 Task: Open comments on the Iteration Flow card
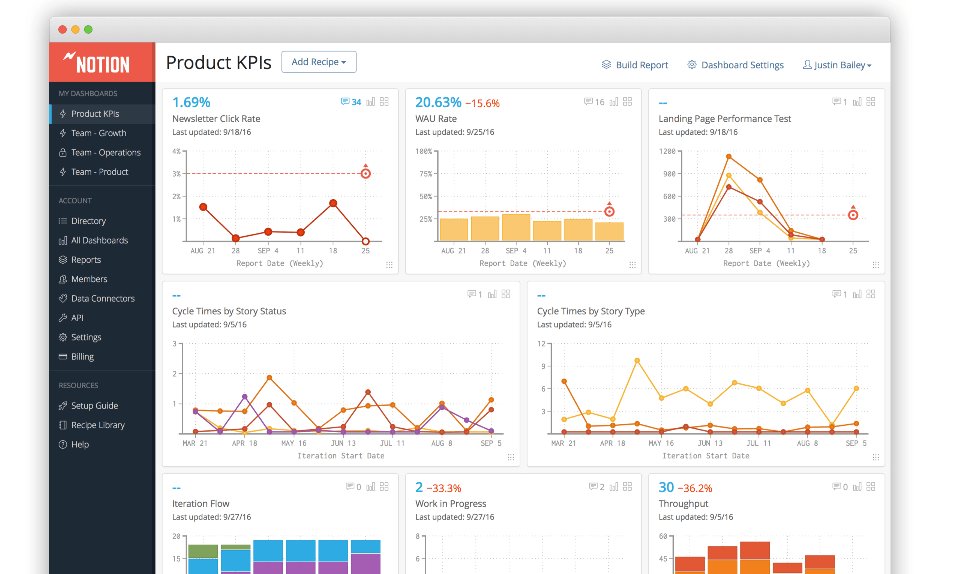pyautogui.click(x=353, y=487)
